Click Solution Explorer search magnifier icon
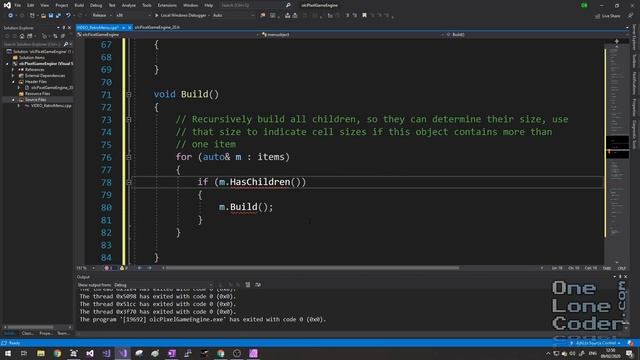Viewport: 640px width, 360px height. 66,44
